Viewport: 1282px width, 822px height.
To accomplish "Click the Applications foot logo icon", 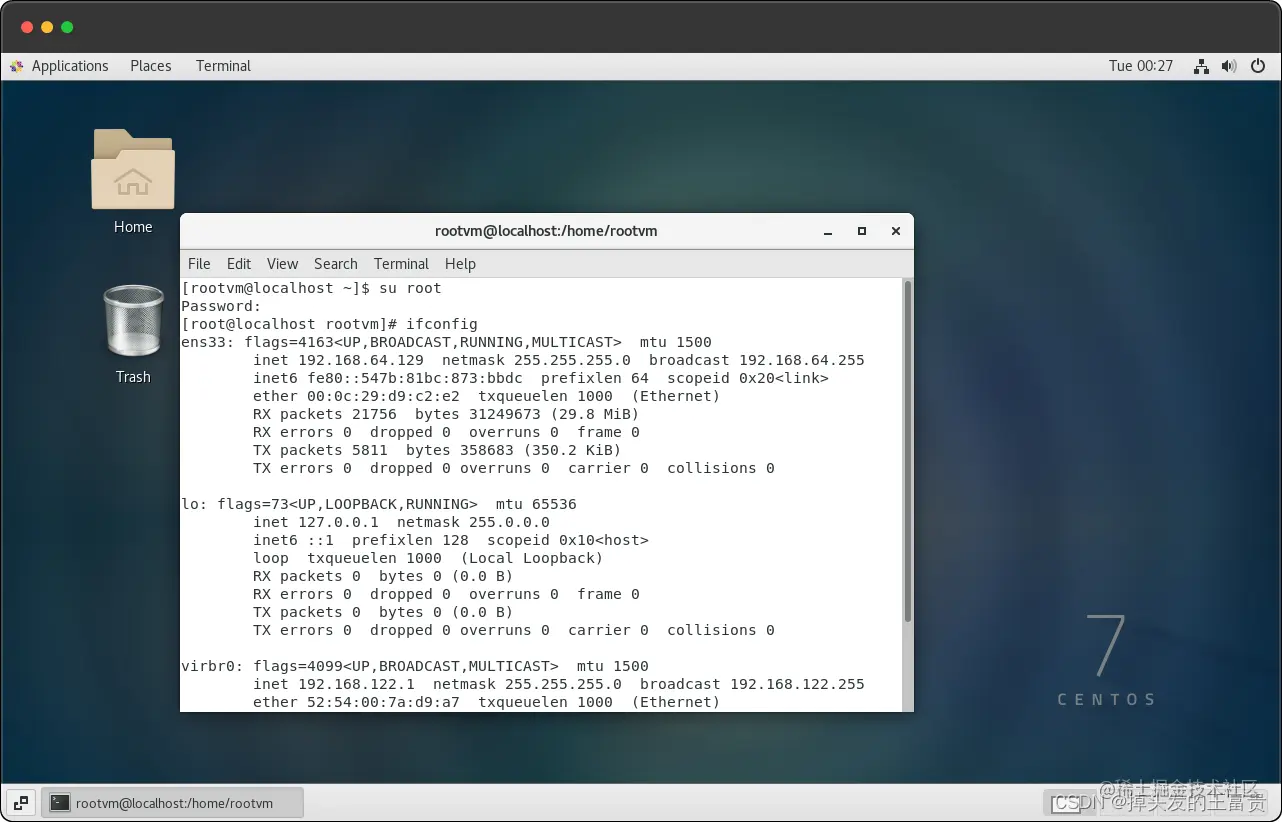I will 17,66.
